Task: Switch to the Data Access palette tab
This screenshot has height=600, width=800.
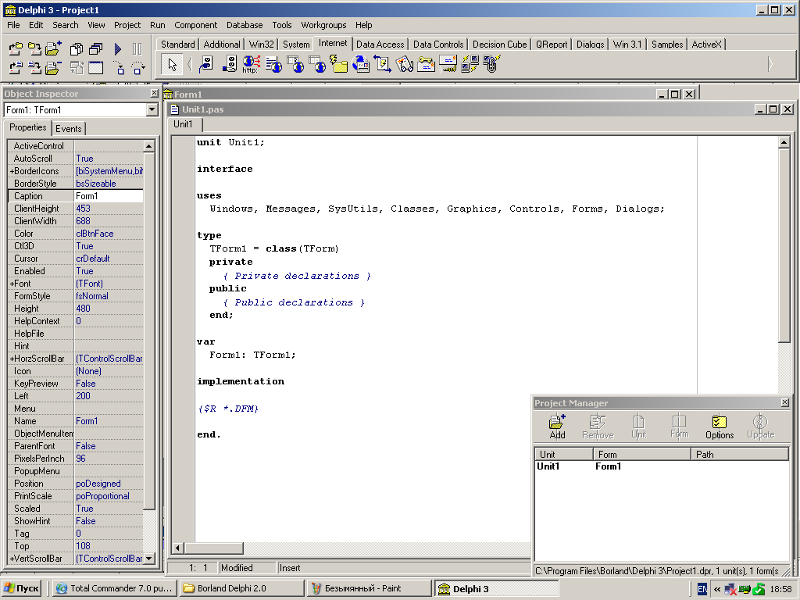Action: point(380,44)
